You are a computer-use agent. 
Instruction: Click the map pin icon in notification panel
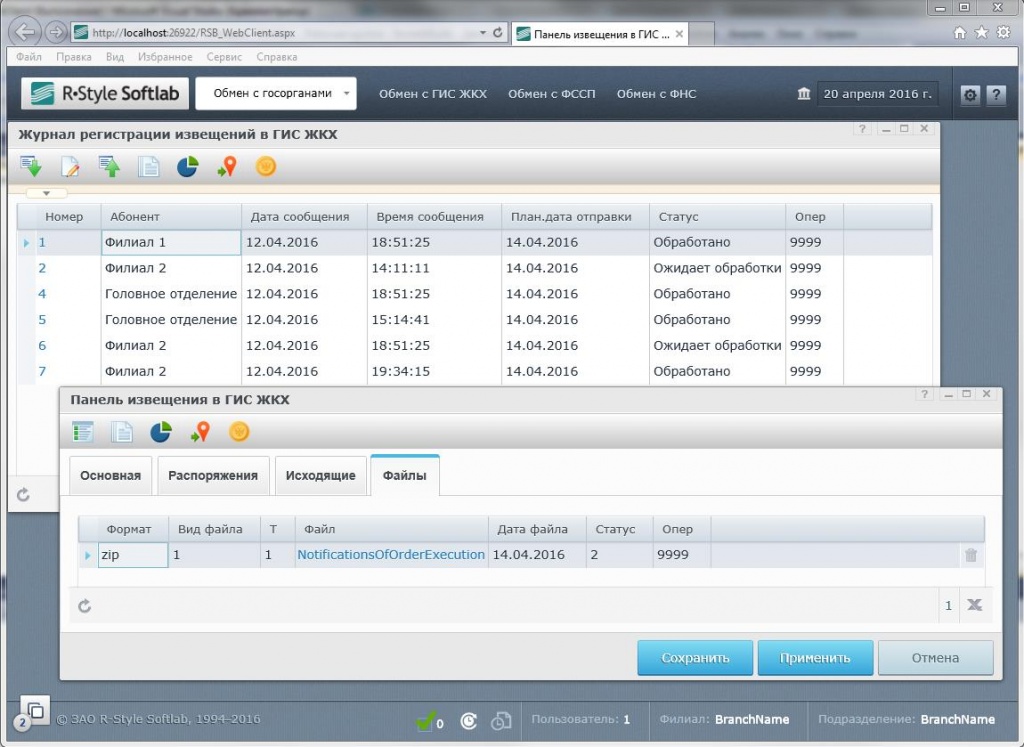point(200,432)
